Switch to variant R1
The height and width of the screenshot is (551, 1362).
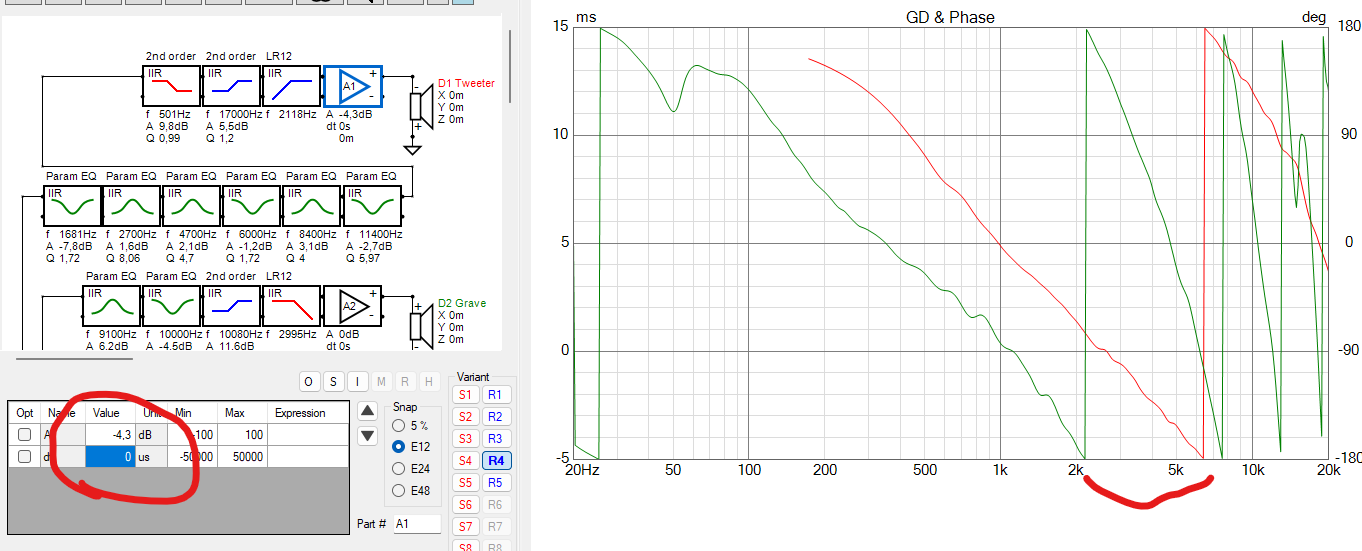495,394
